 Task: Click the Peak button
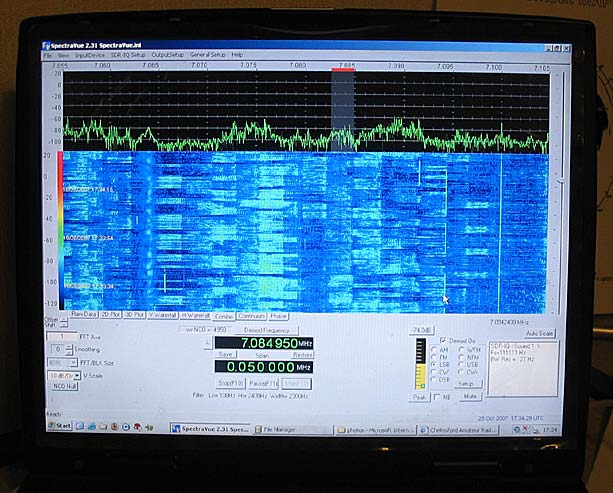419,397
